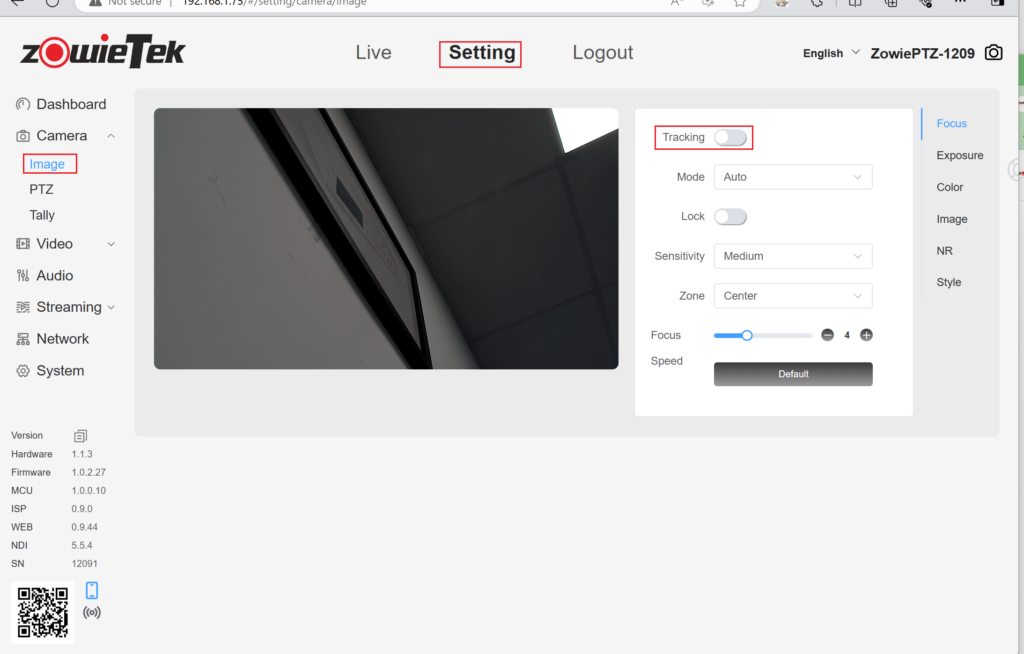This screenshot has width=1024, height=654.
Task: Click the camera preview image
Action: tap(386, 239)
